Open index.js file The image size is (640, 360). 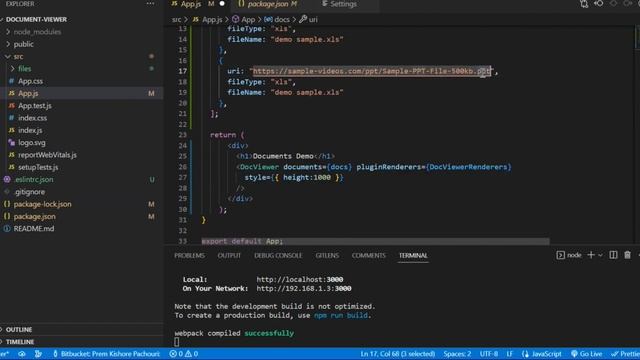click(30, 130)
